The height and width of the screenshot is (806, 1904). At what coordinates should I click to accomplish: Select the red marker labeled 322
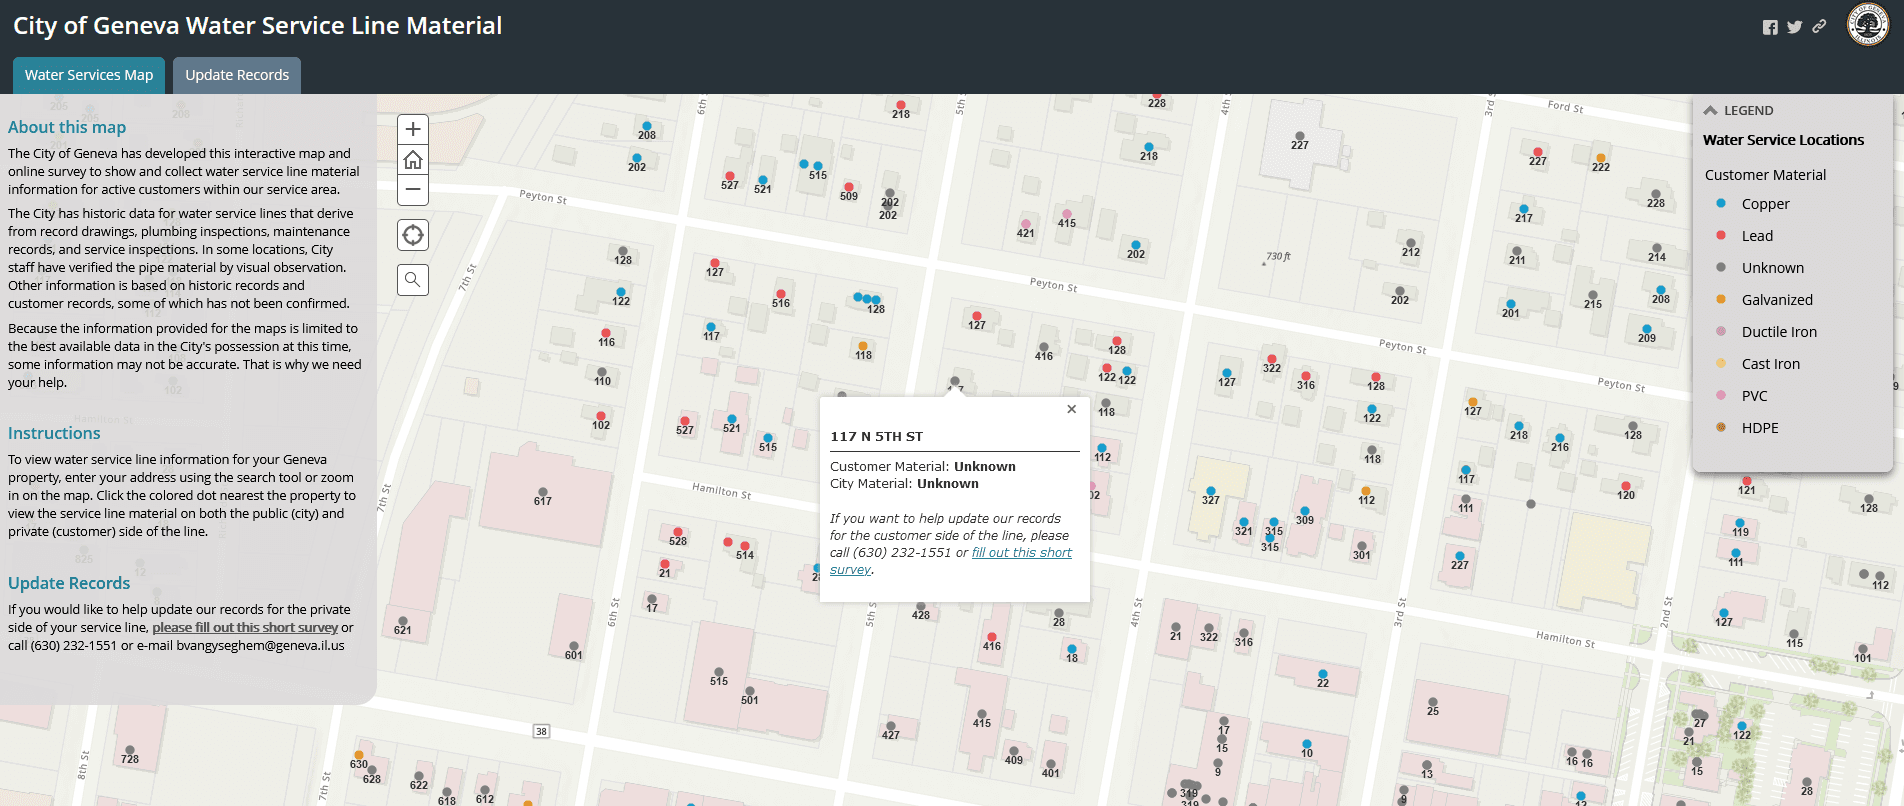[x=1272, y=359]
